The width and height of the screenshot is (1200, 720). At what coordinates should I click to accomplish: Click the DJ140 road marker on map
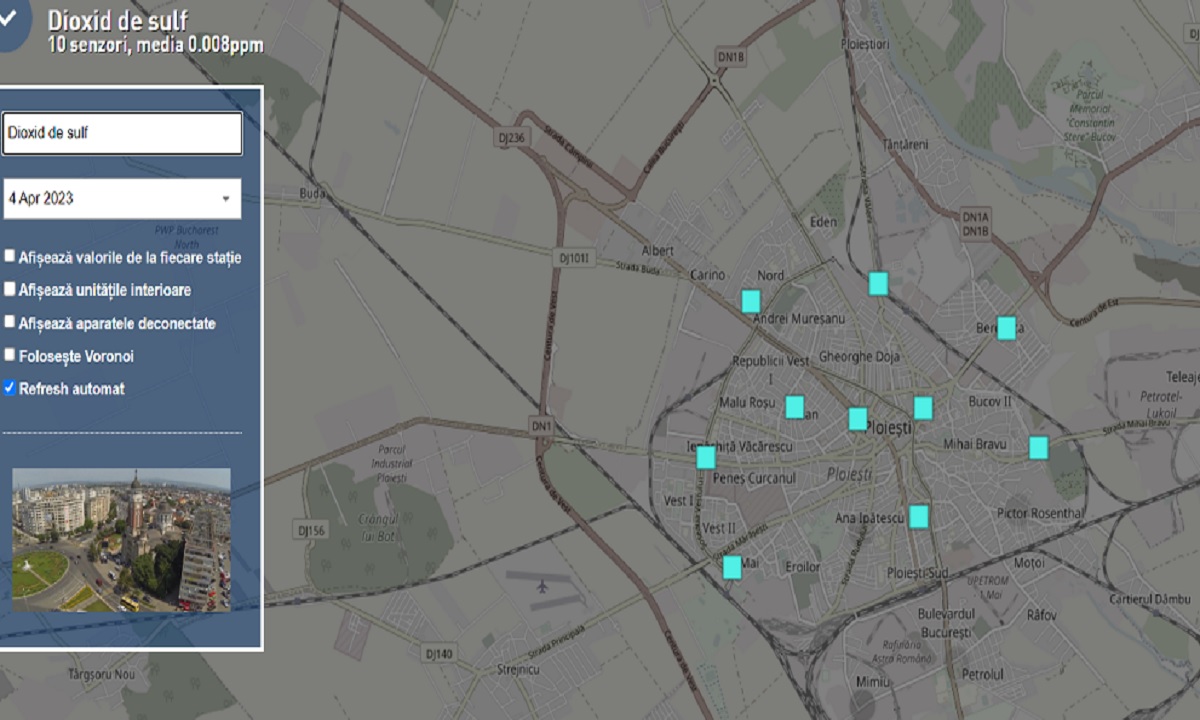pos(439,654)
